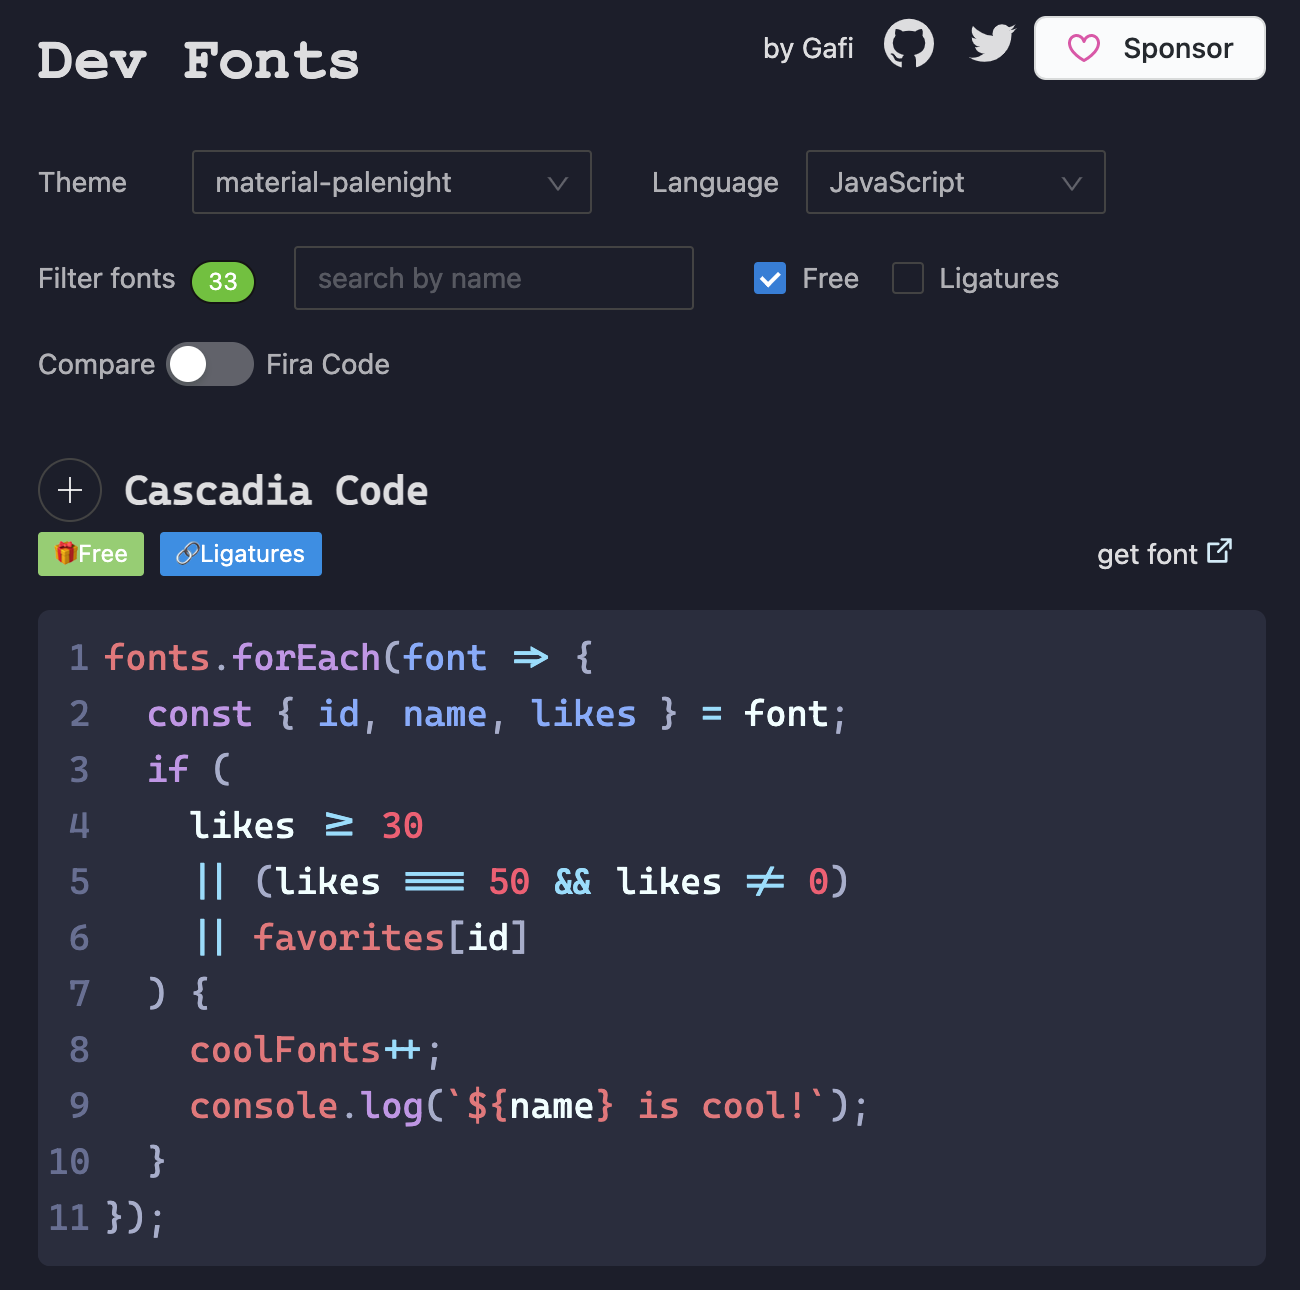Image resolution: width=1300 pixels, height=1290 pixels.
Task: Click the Cascadia Code font heading
Action: [x=276, y=491]
